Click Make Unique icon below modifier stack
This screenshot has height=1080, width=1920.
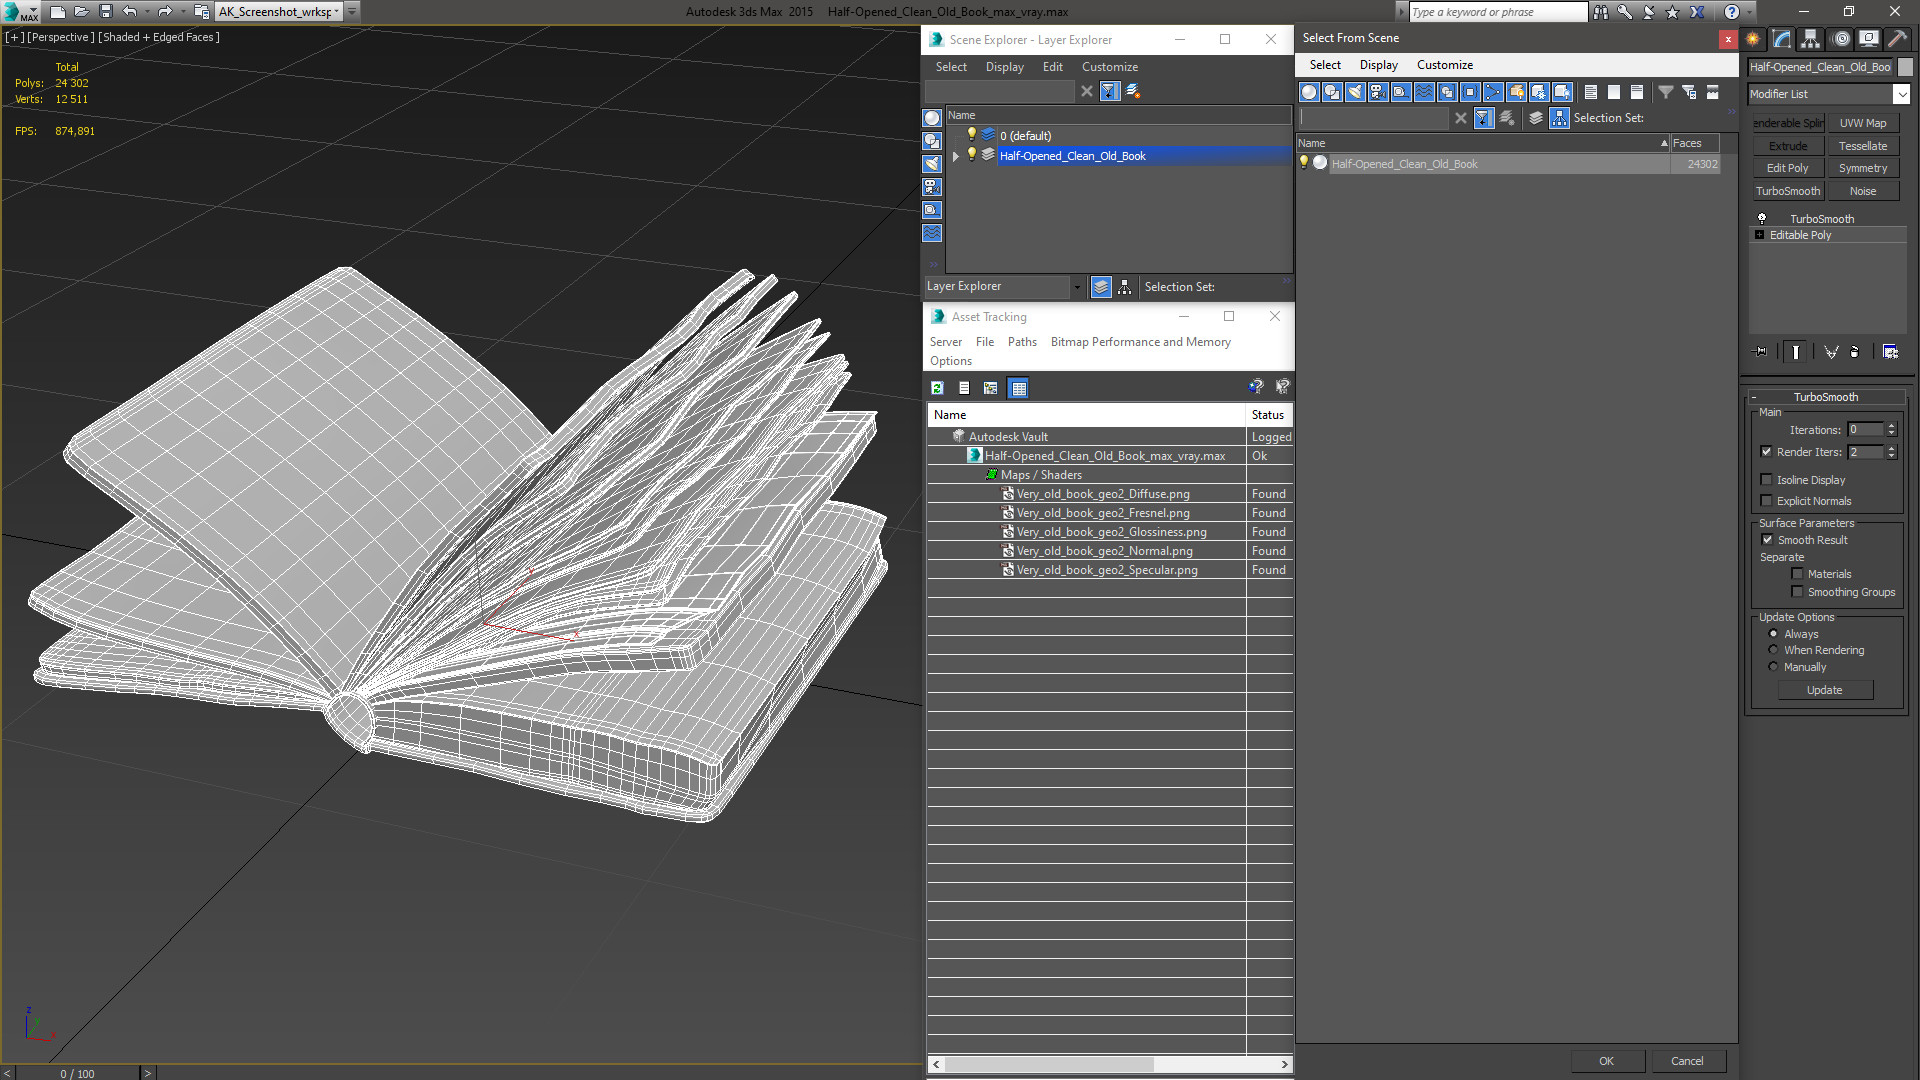[x=1831, y=352]
